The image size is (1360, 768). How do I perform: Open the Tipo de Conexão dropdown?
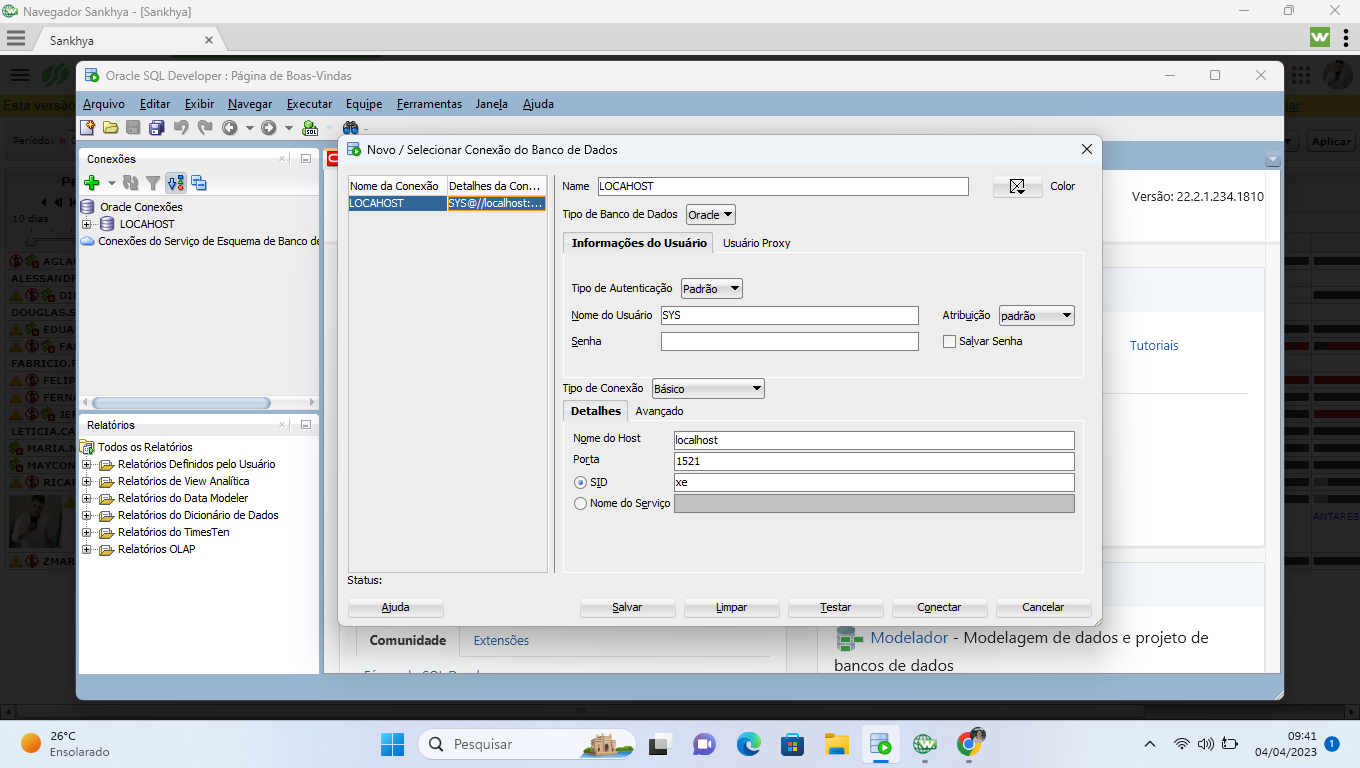click(708, 388)
